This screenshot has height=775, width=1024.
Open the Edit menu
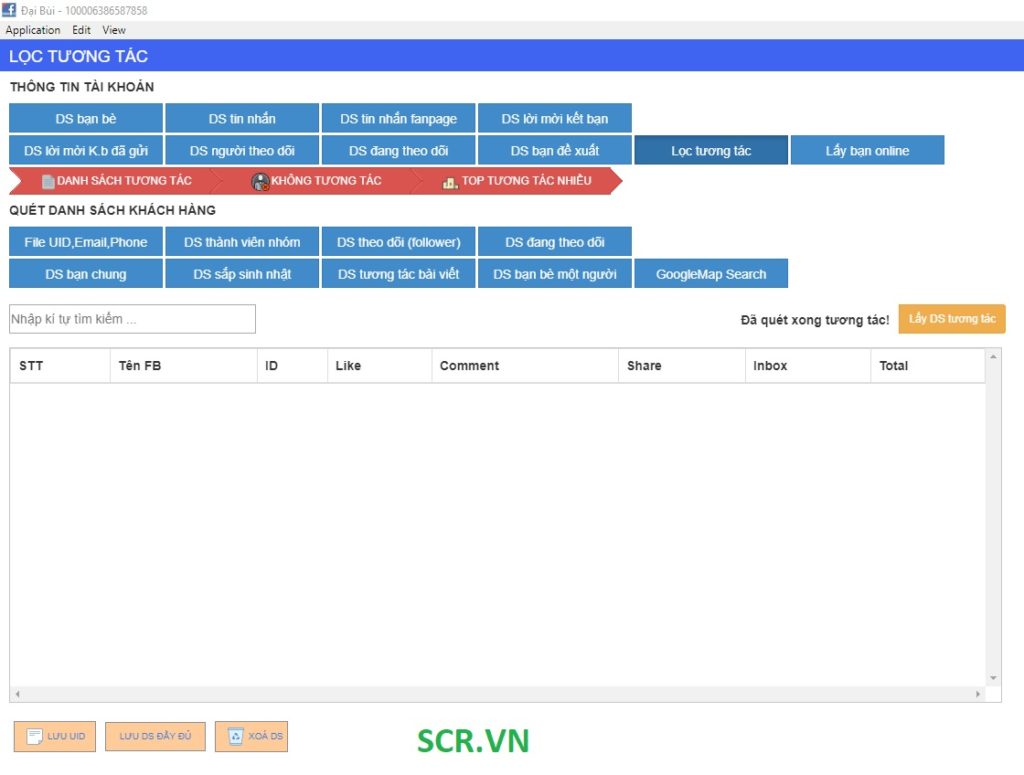pyautogui.click(x=81, y=30)
